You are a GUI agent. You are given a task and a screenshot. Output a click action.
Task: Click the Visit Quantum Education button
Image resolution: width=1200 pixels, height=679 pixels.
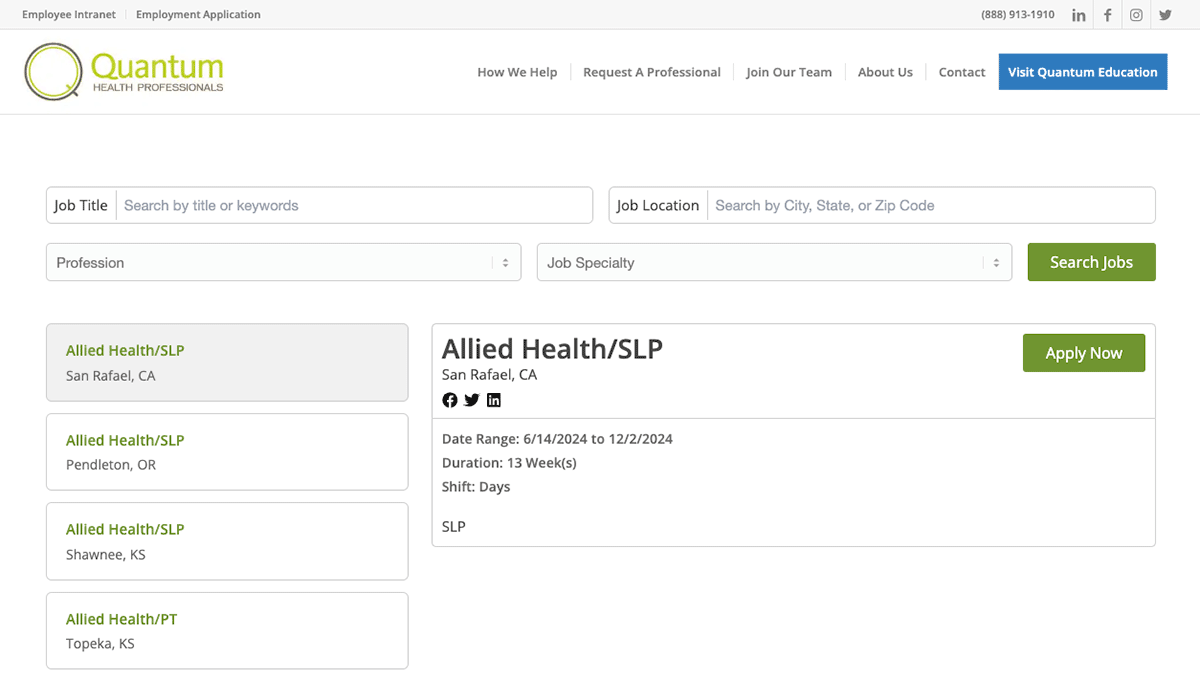click(x=1082, y=72)
